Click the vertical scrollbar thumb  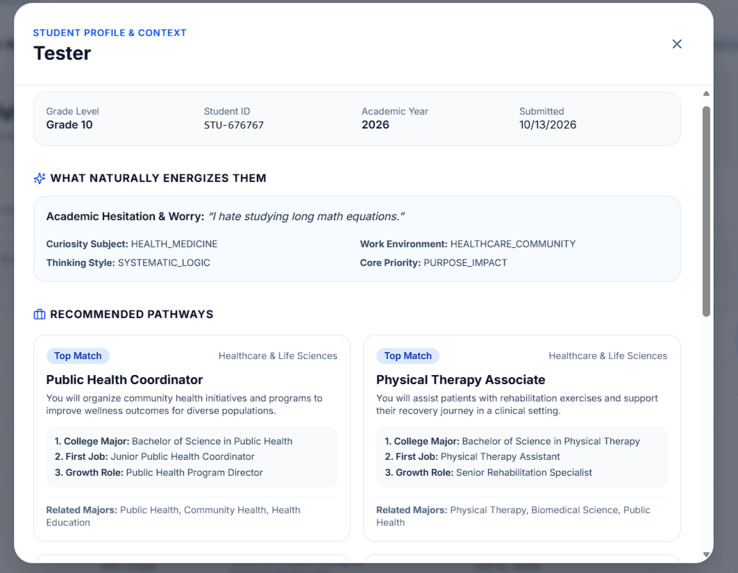click(x=706, y=211)
